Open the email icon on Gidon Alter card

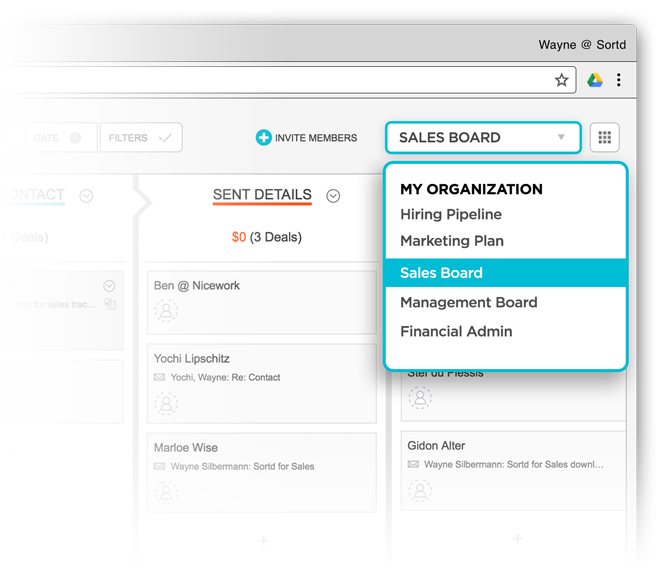pyautogui.click(x=413, y=464)
